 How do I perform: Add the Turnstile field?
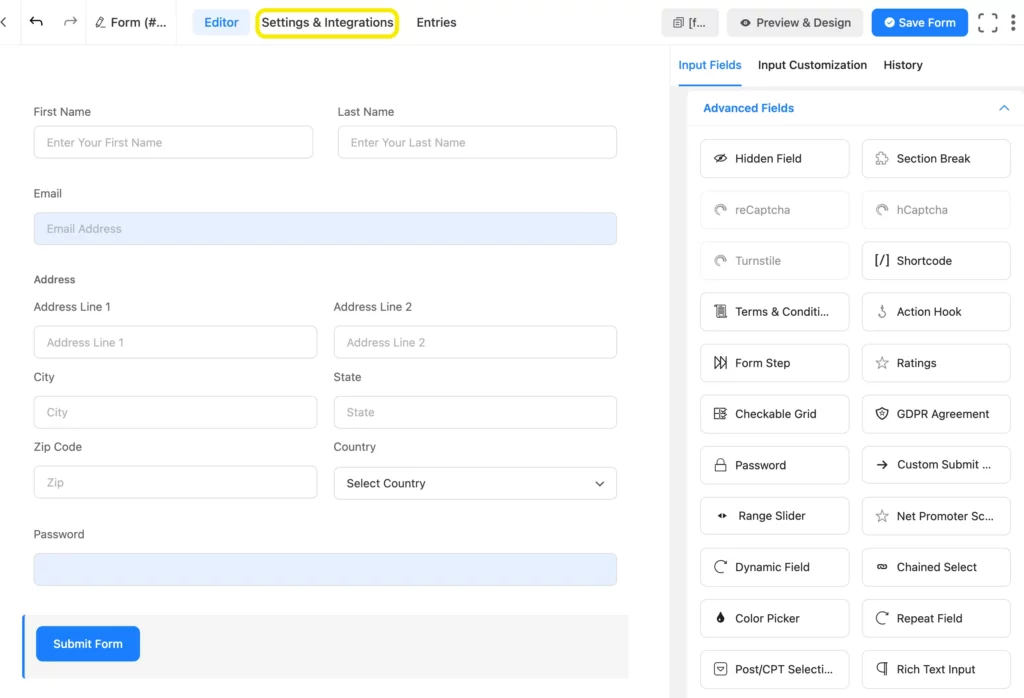(774, 261)
